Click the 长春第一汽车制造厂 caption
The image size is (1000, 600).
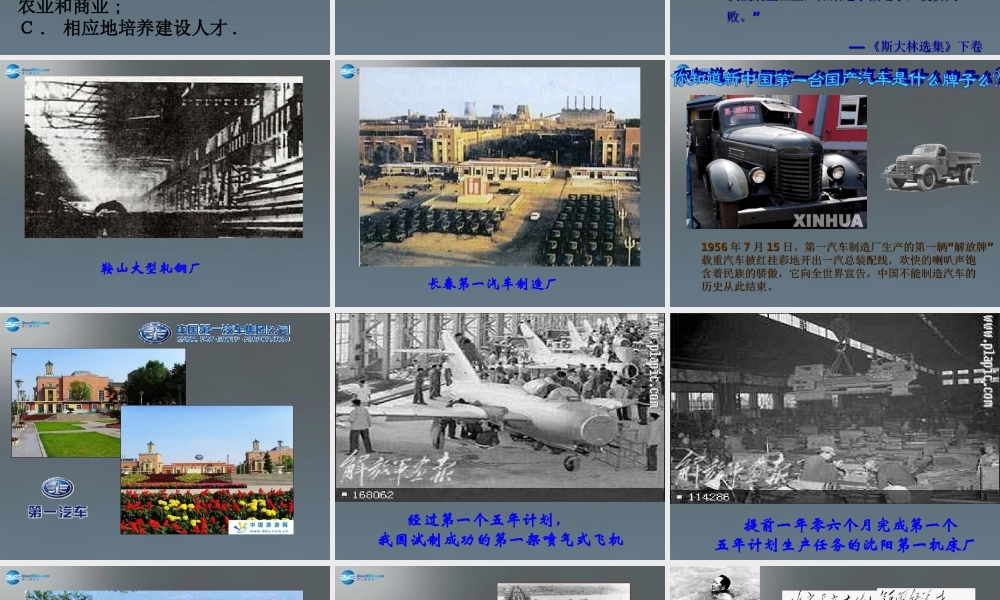492,283
